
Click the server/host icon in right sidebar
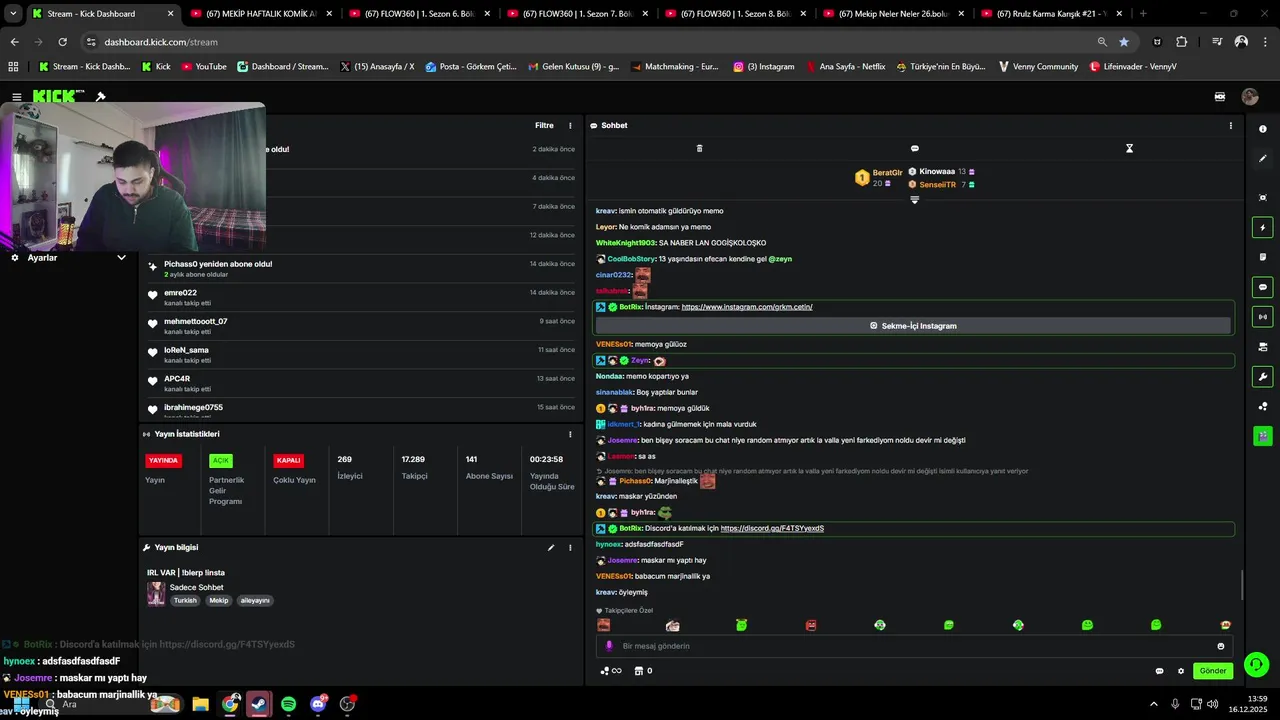[1262, 347]
